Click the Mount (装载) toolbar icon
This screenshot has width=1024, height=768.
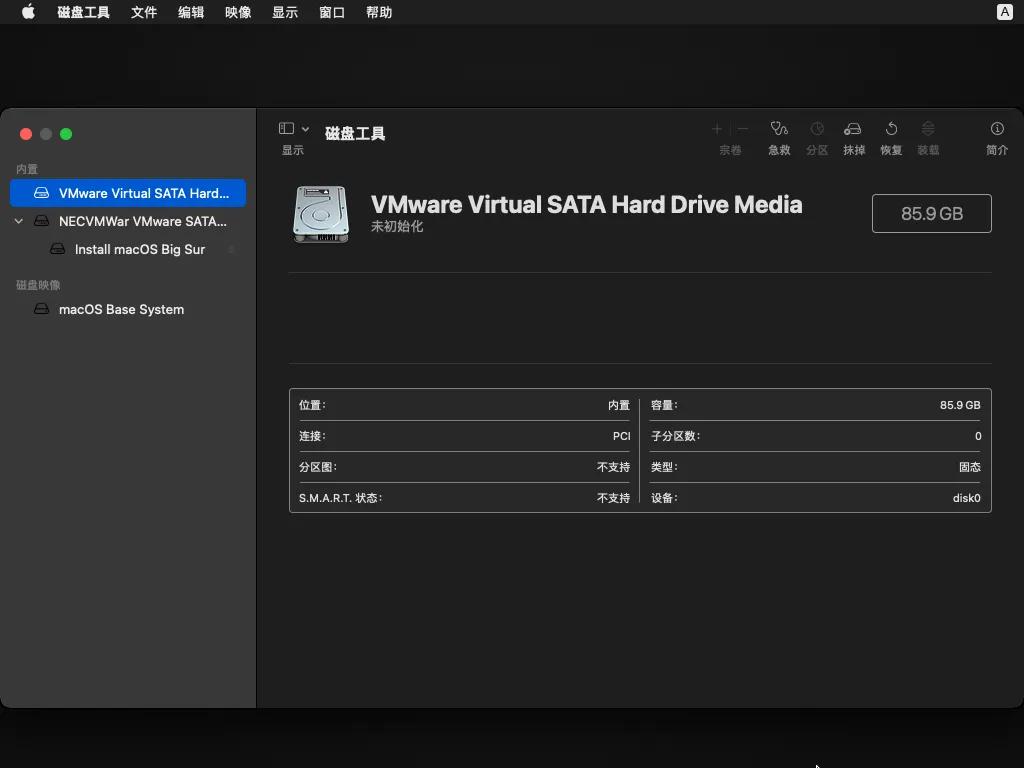[x=928, y=129]
